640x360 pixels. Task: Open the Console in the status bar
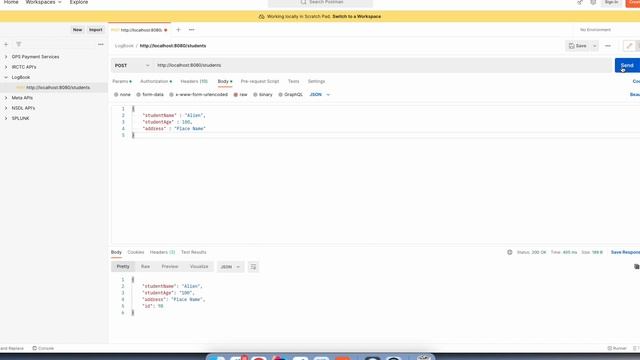43,349
